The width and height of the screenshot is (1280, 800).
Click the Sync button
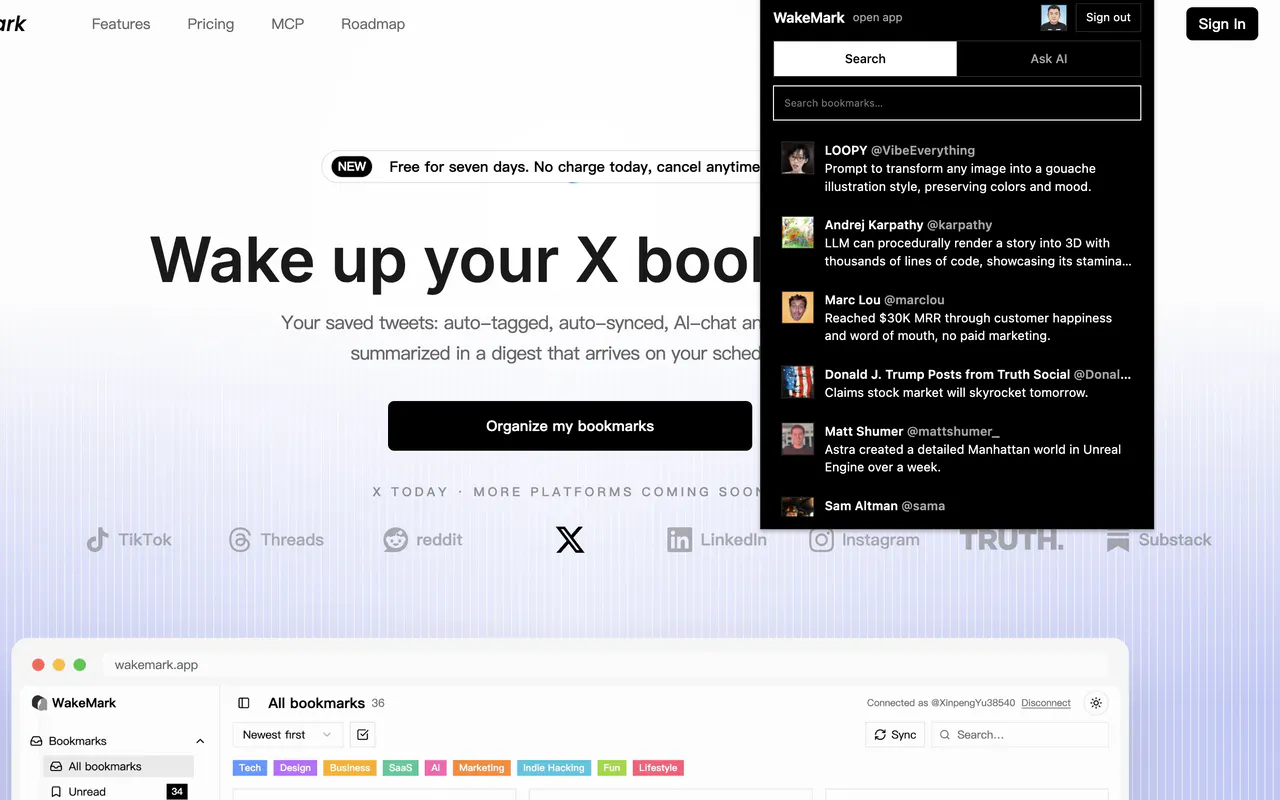tap(895, 735)
